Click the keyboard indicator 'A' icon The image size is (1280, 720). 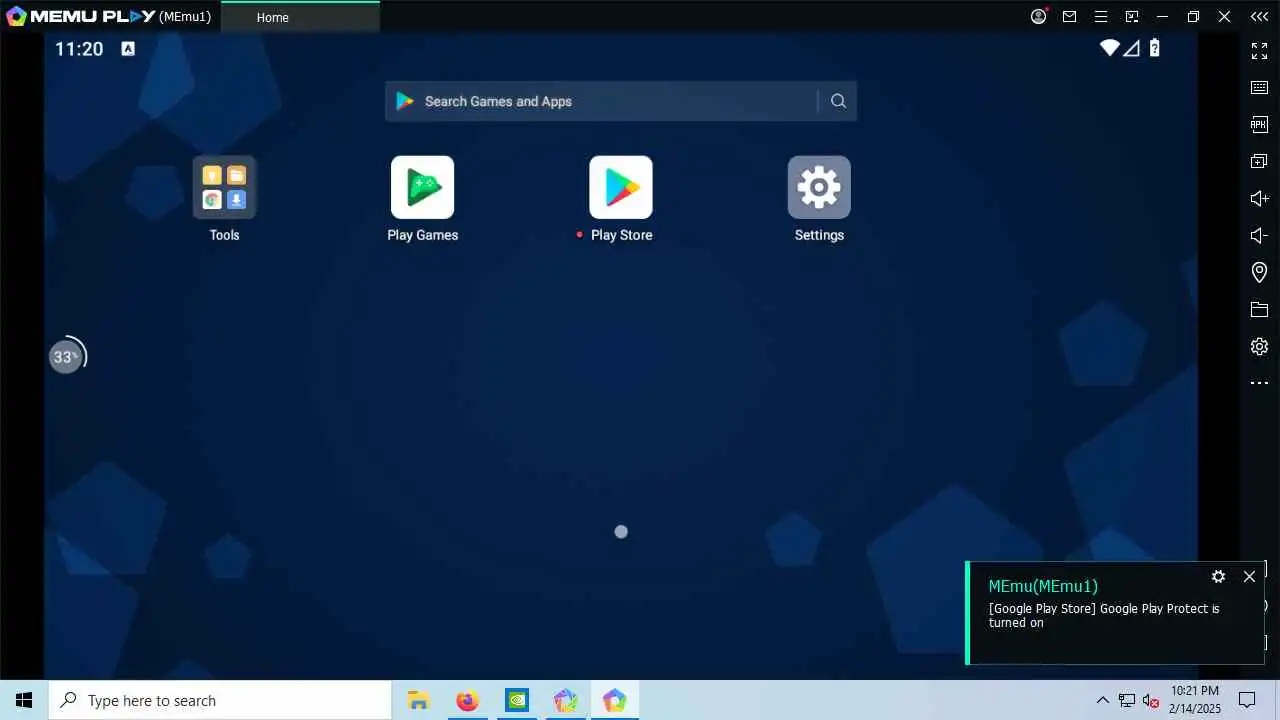click(x=128, y=48)
